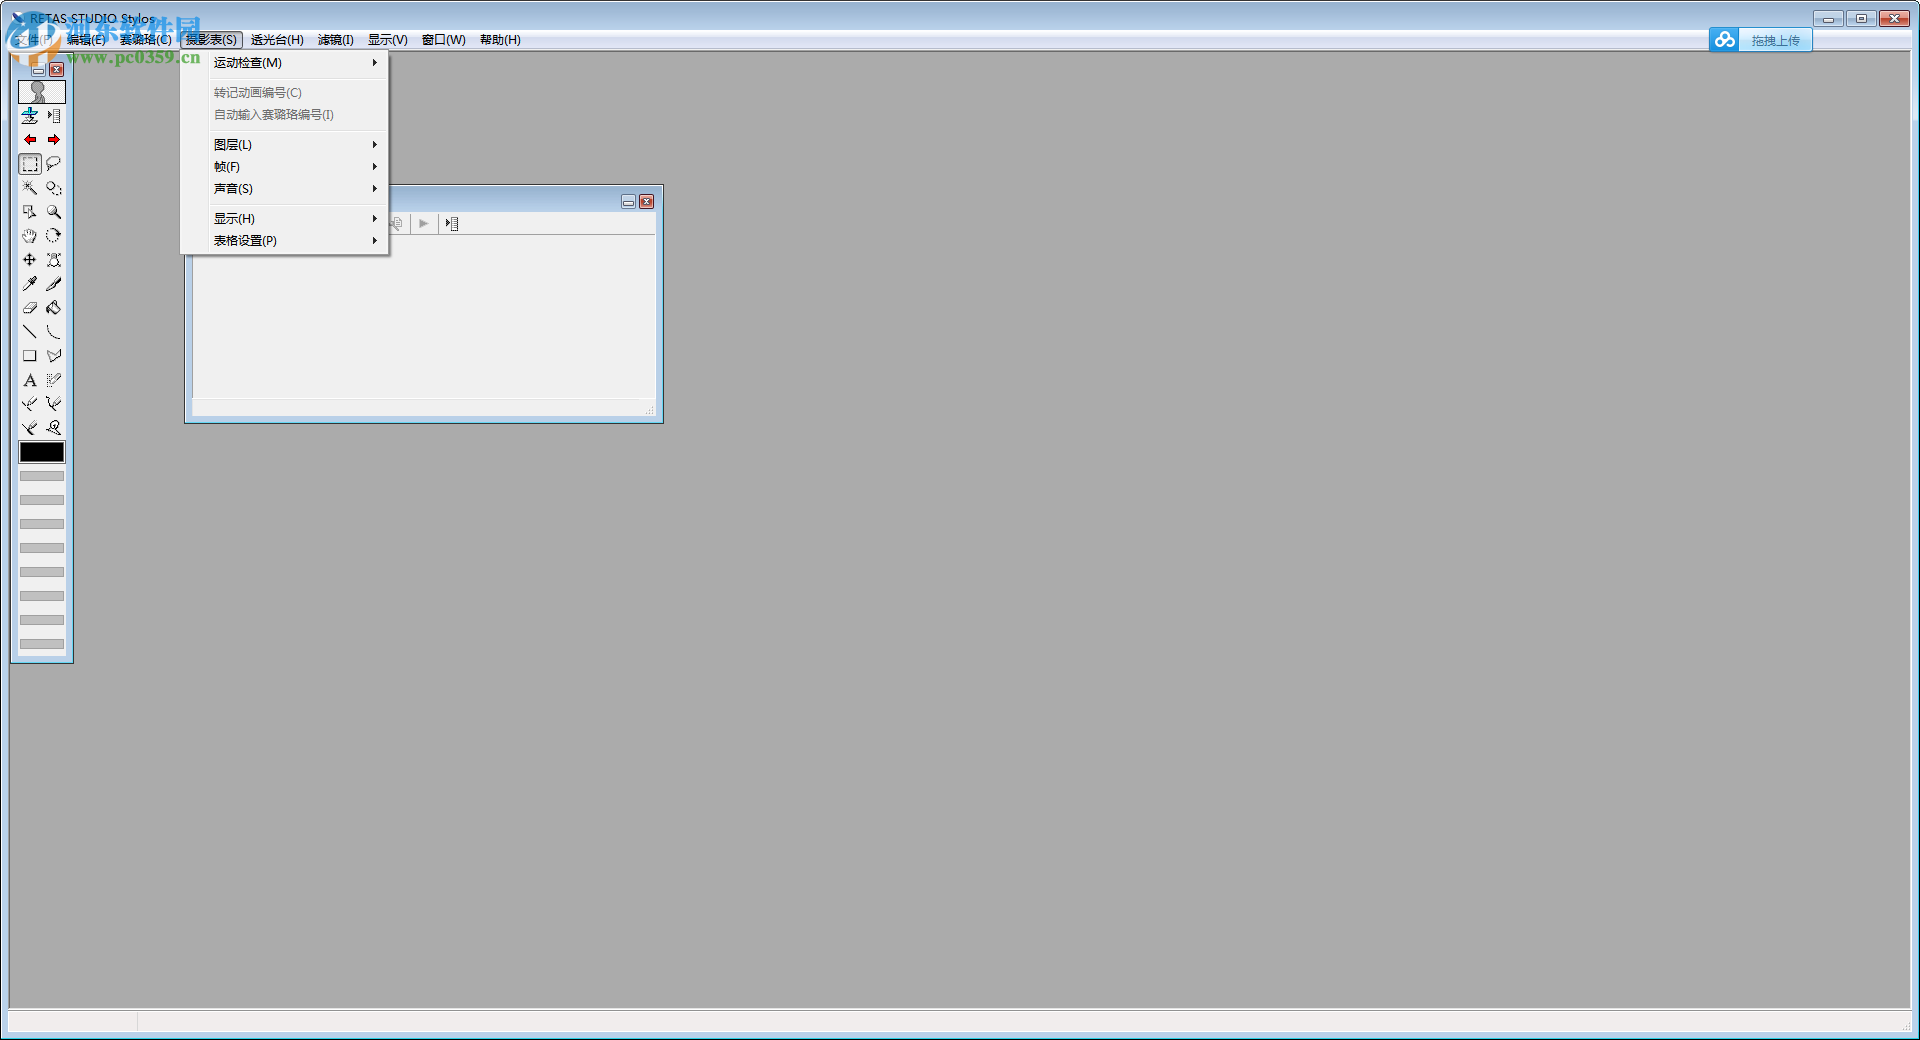Select the four-arrow move tool

(30, 260)
